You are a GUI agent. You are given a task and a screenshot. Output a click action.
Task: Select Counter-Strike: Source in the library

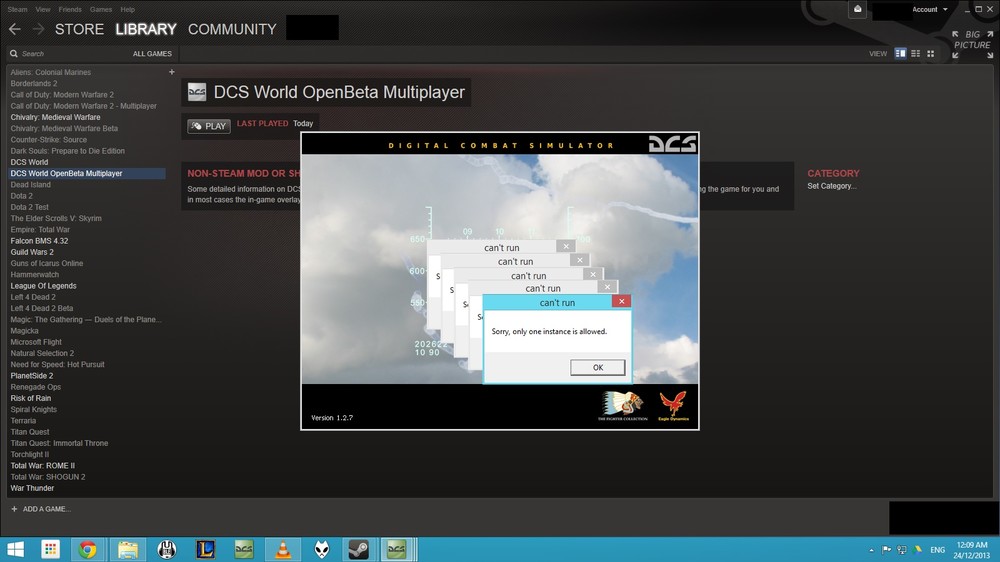(48, 140)
